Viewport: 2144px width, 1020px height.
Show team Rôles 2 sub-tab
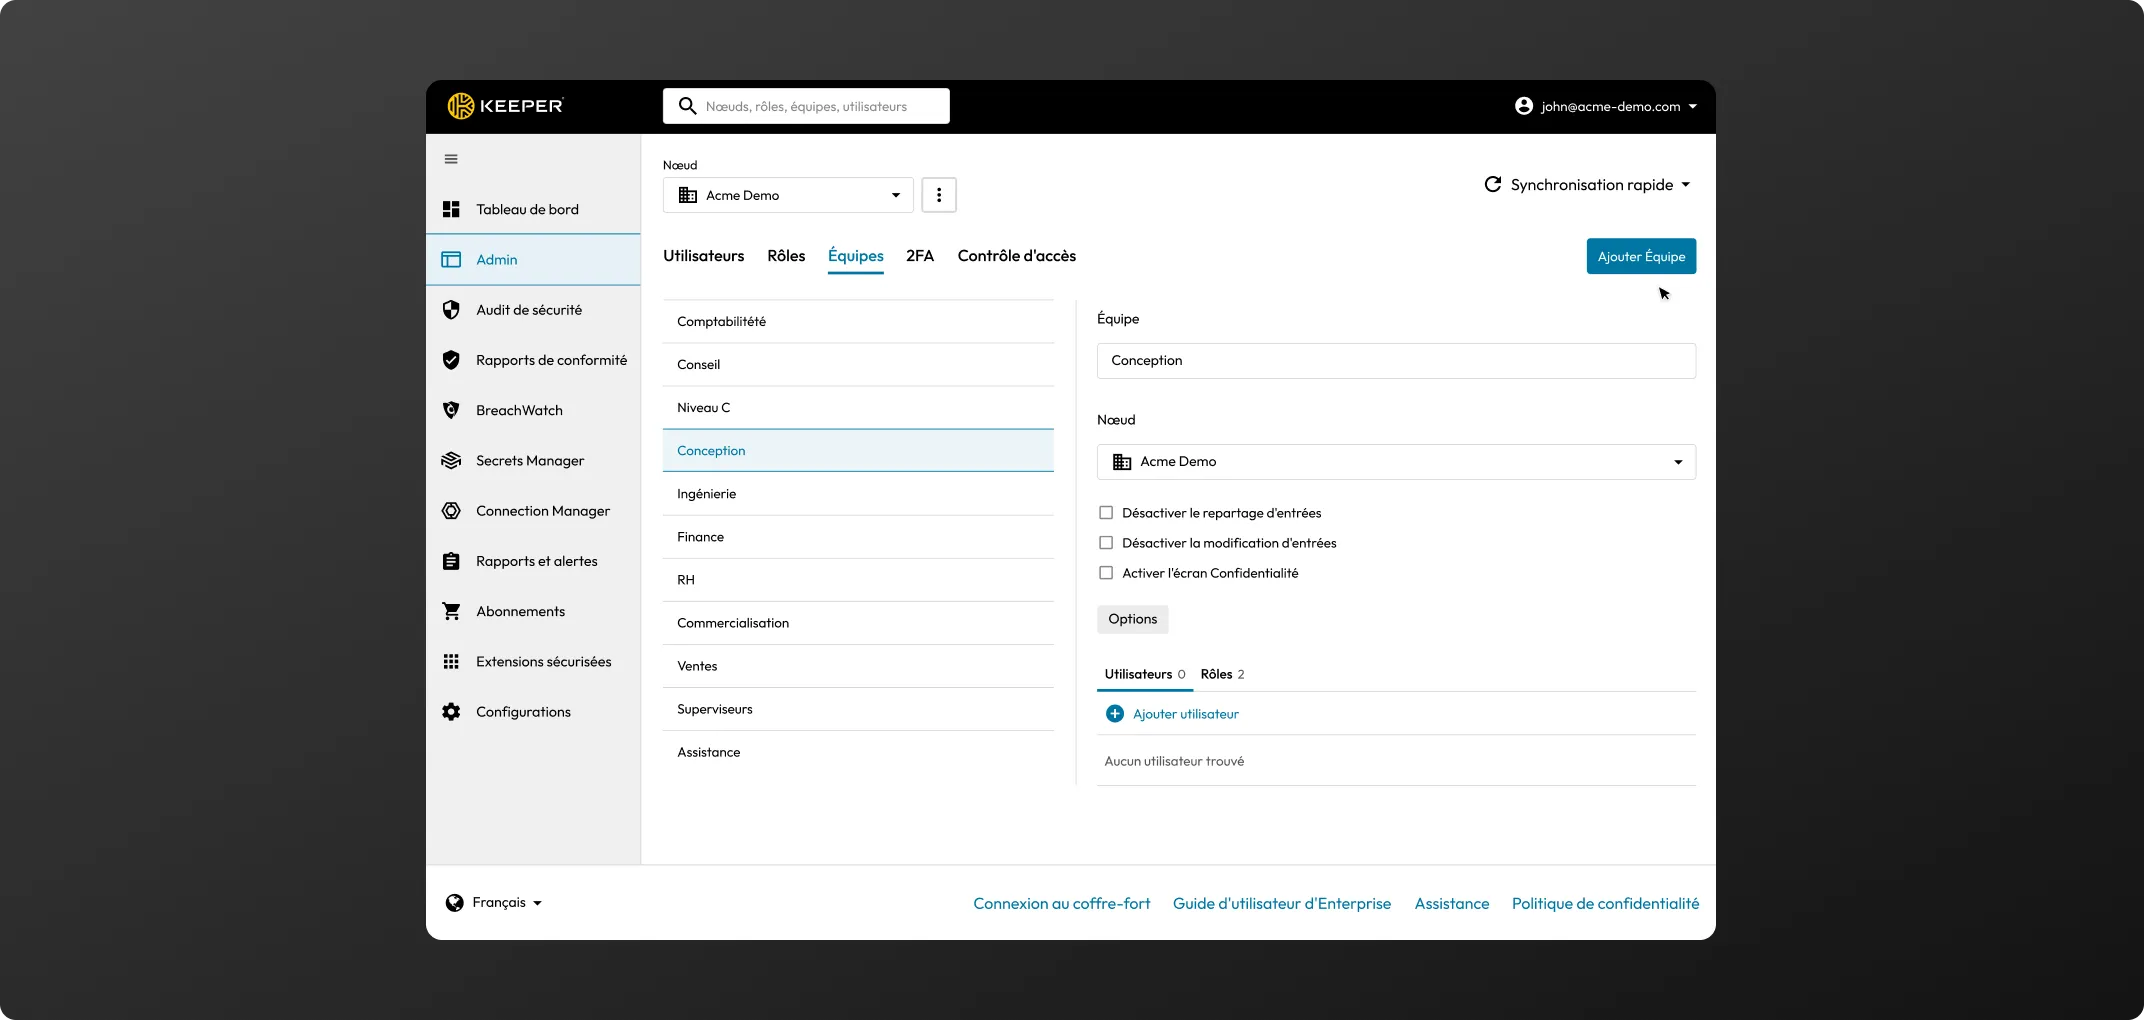click(x=1222, y=674)
